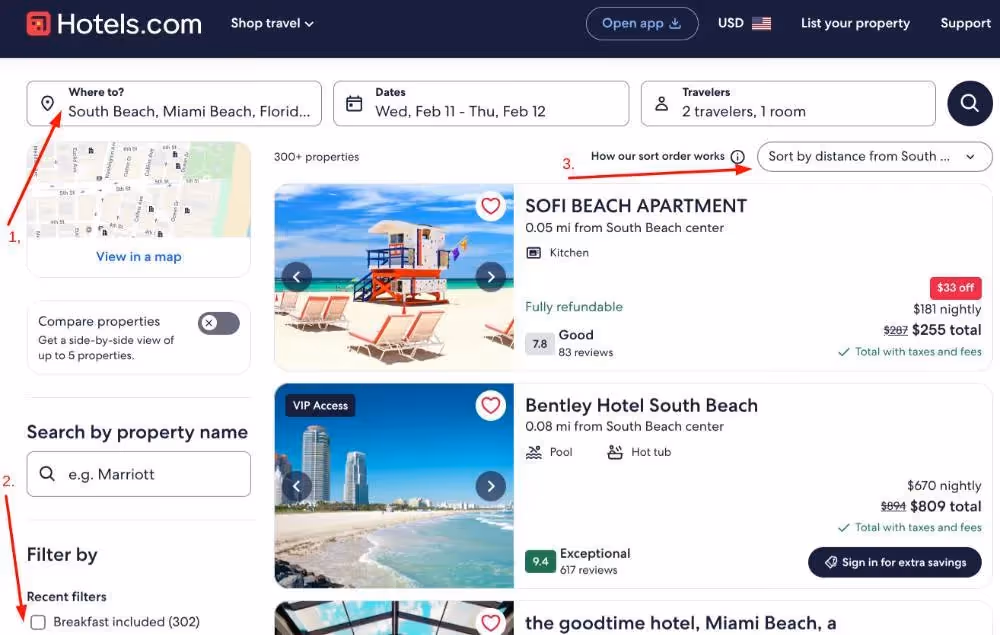Click the $33 off discount badge
This screenshot has height=635, width=1000.
[x=955, y=288]
